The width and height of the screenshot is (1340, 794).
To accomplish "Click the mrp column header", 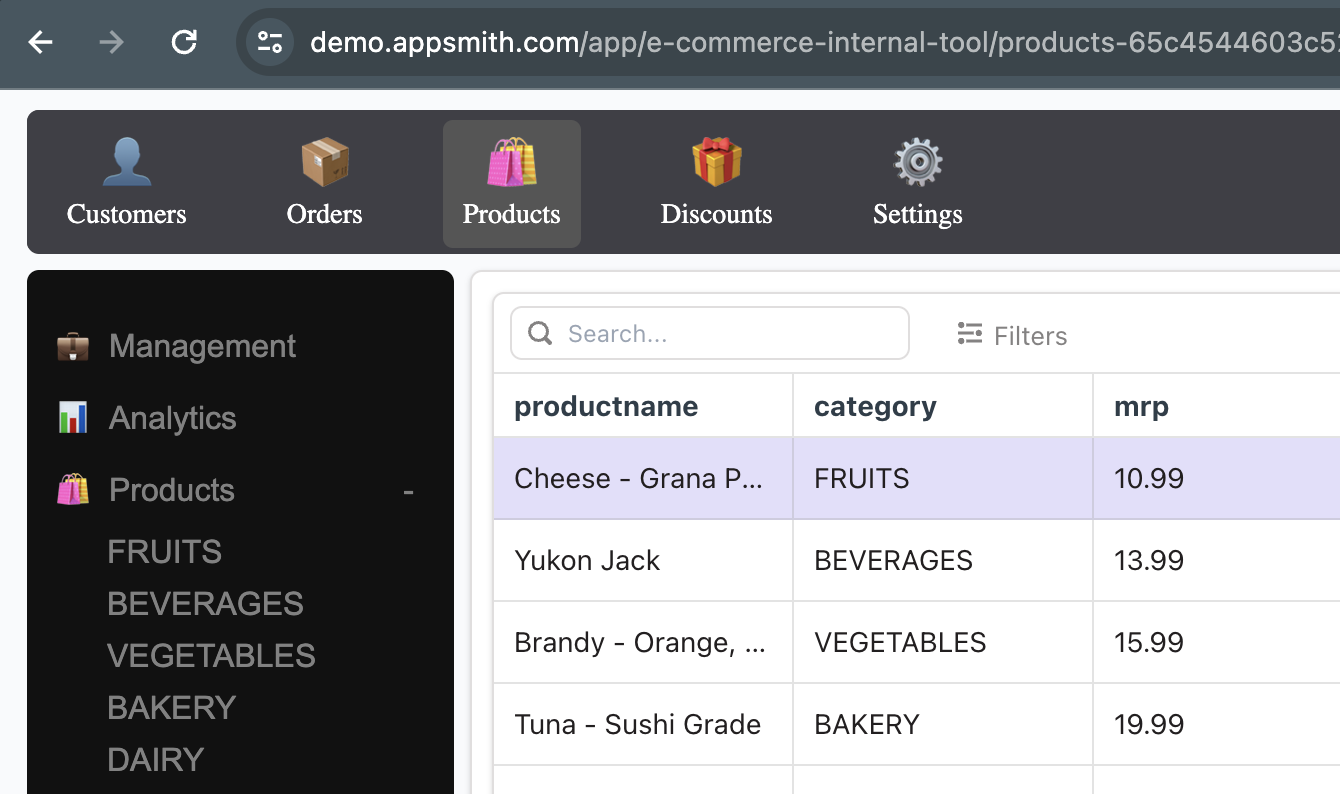I will [x=1142, y=406].
